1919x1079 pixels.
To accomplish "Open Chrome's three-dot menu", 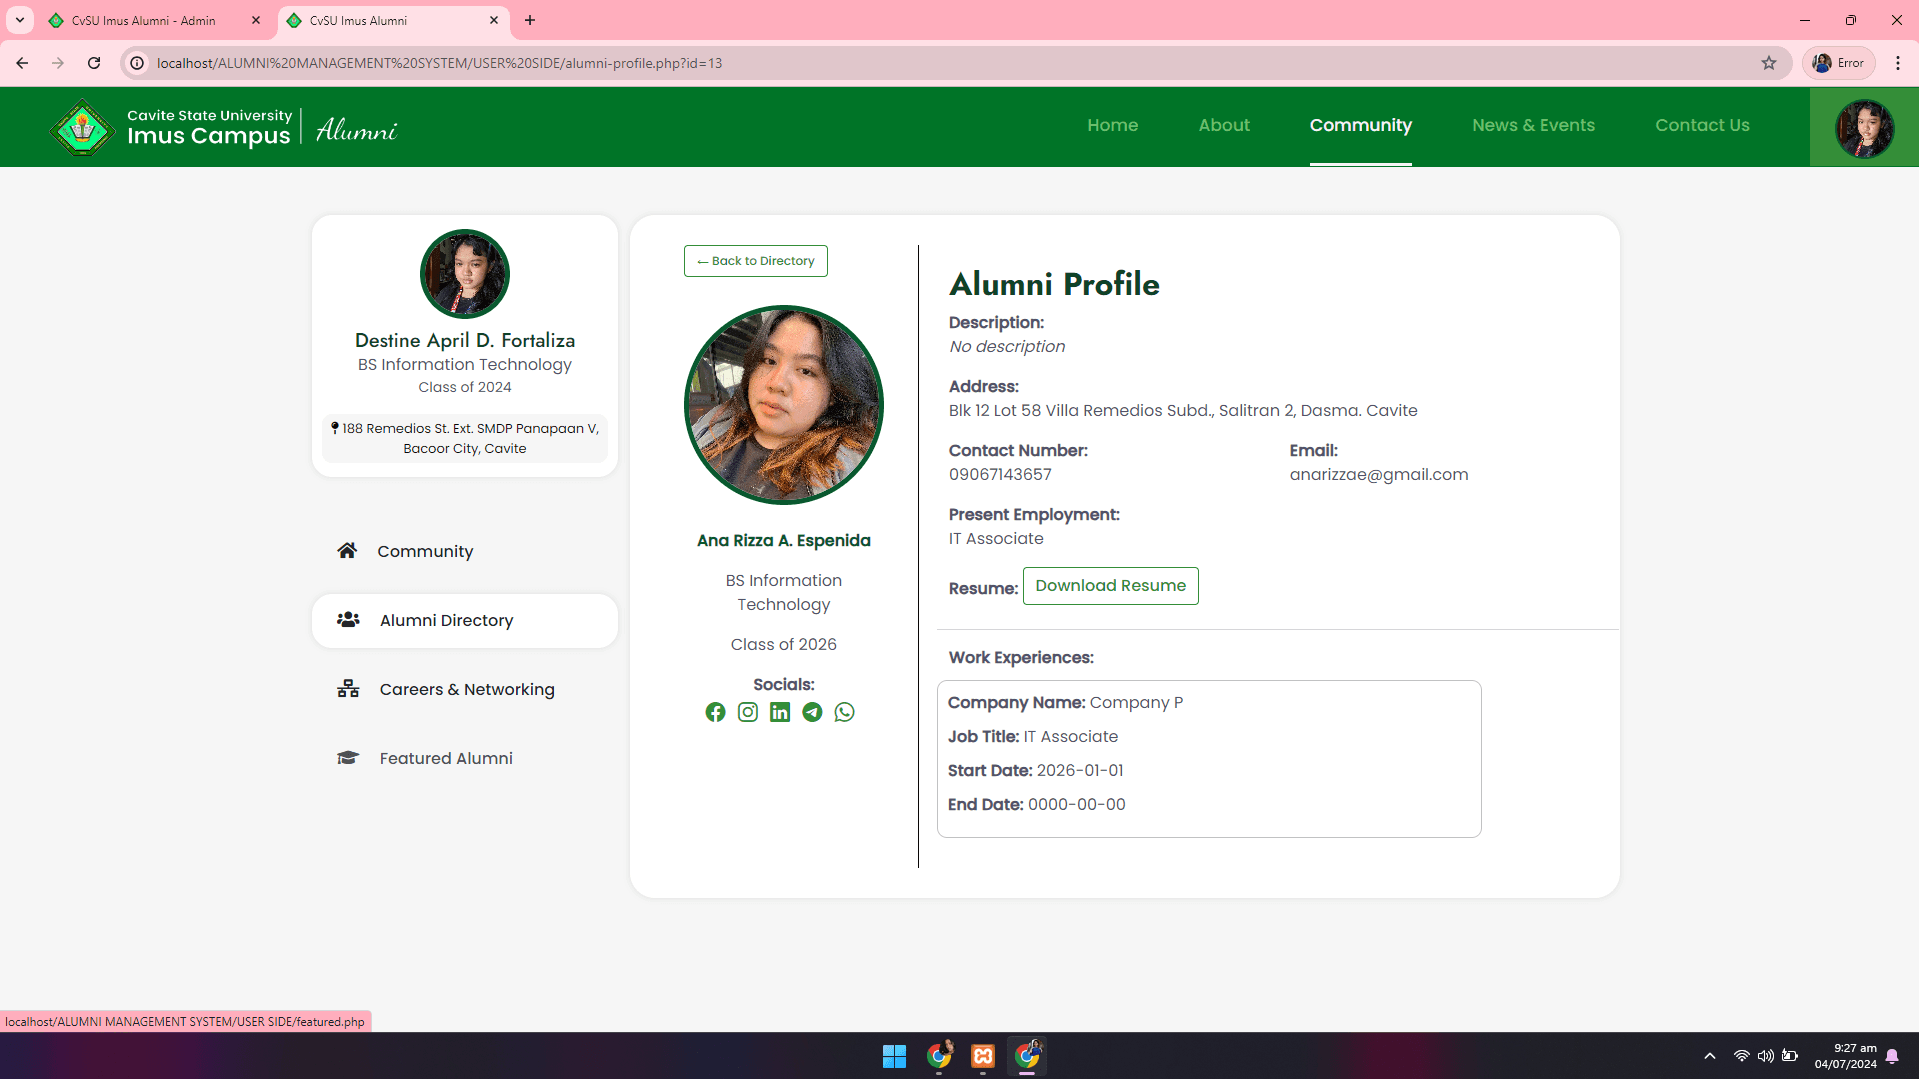I will 1899,62.
